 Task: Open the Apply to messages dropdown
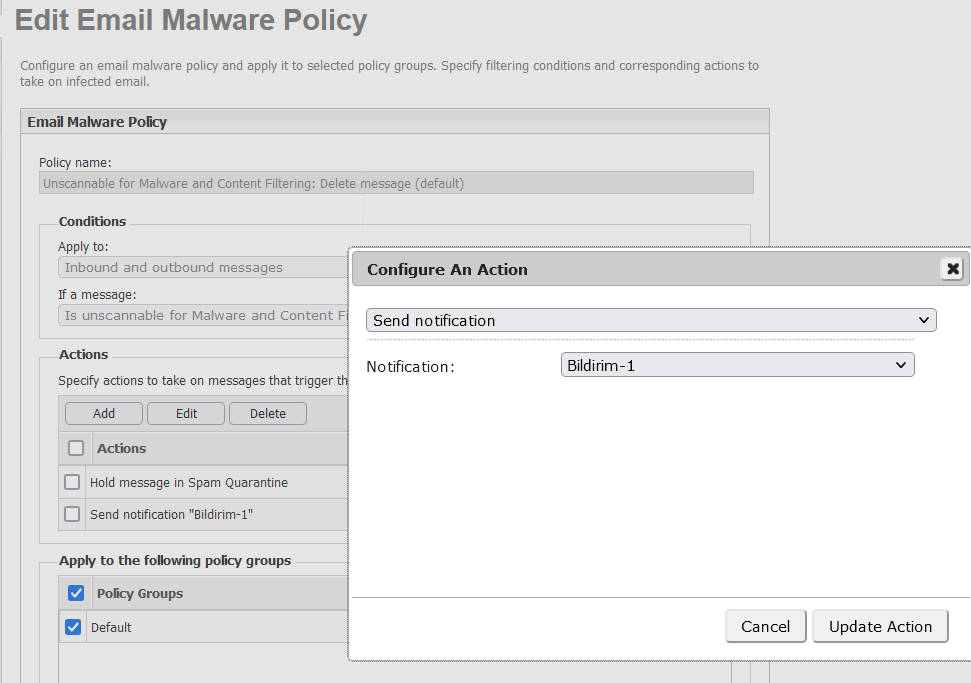200,267
